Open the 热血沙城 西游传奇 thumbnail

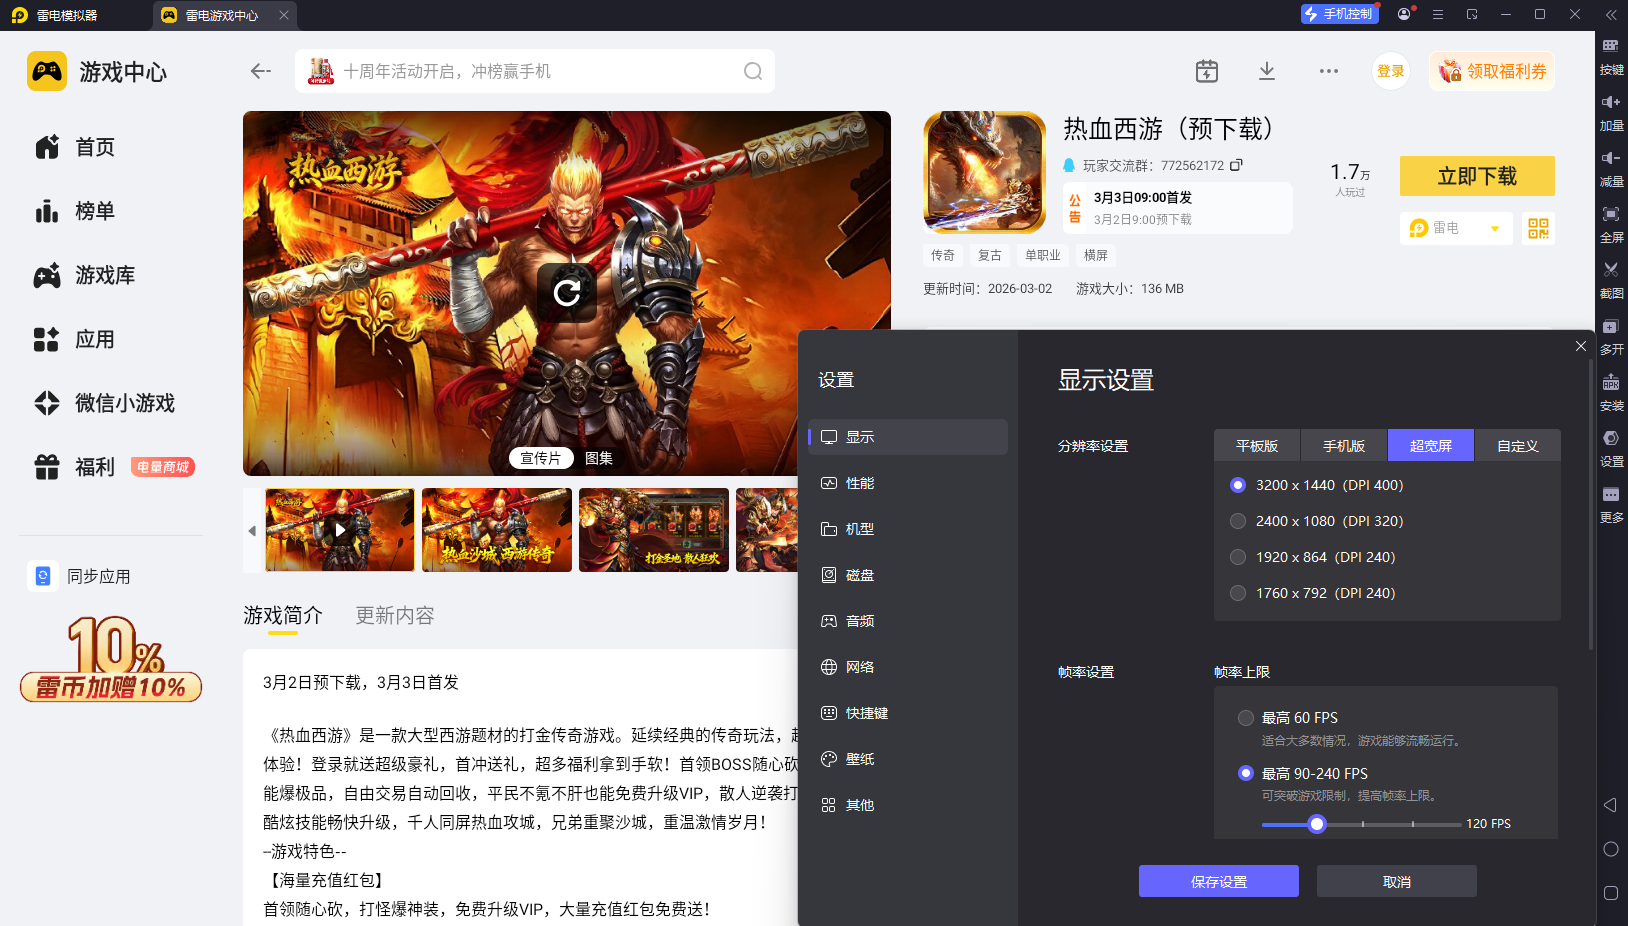tap(497, 530)
